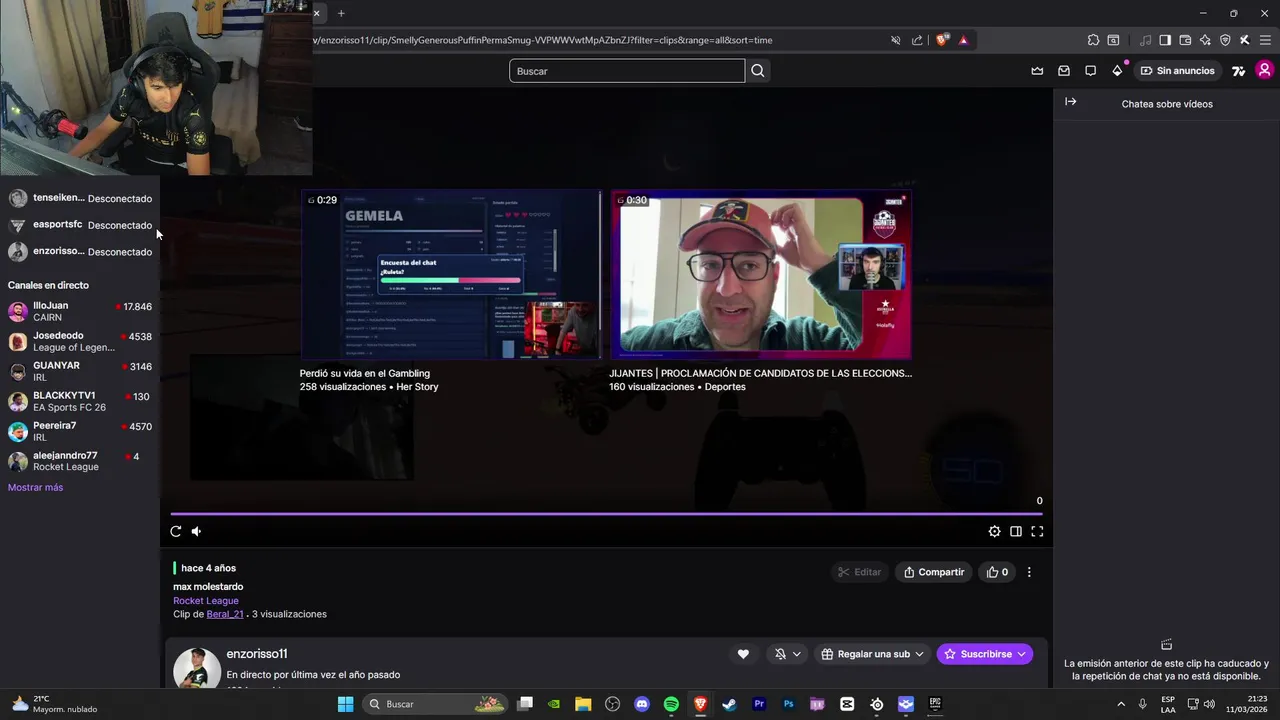Open the notification bell dropdown

click(788, 654)
